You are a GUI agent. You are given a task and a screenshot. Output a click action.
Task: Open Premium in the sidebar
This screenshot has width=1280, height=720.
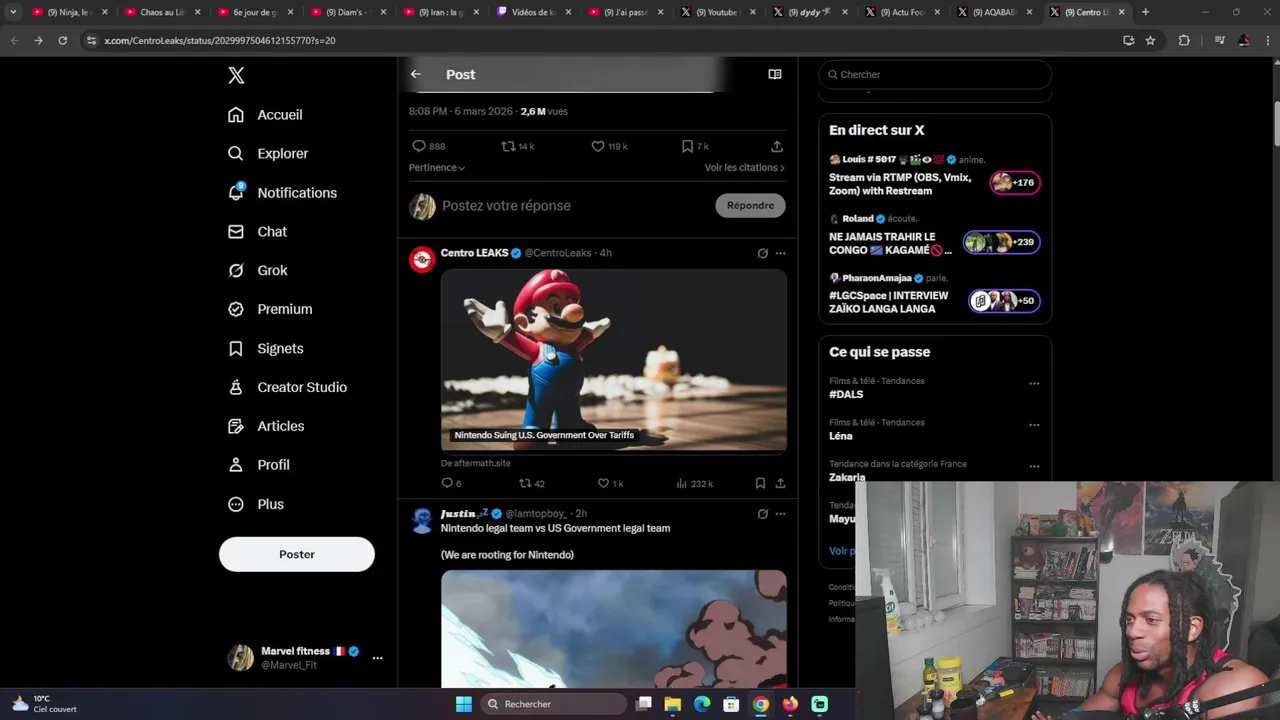click(270, 309)
